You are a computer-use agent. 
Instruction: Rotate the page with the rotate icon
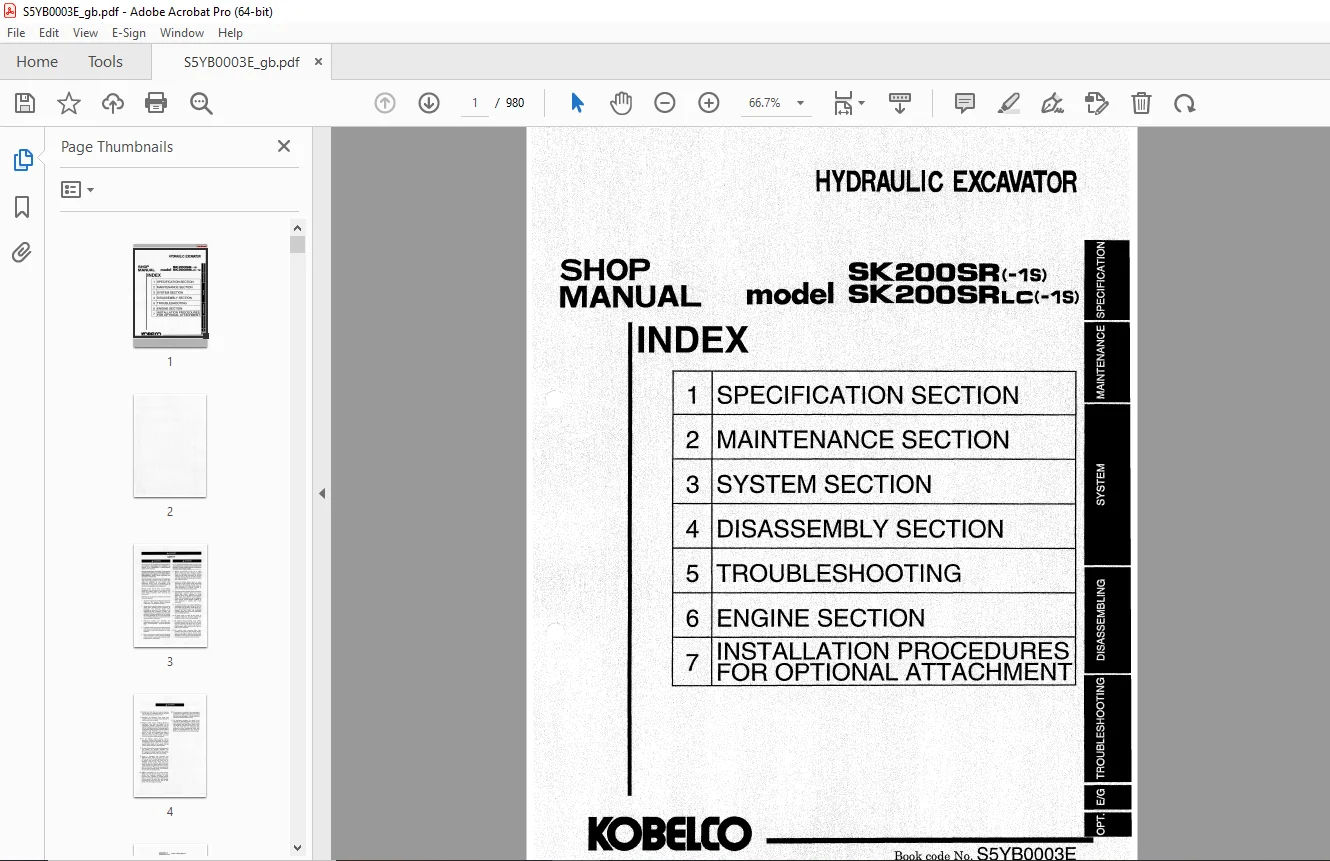point(1185,103)
